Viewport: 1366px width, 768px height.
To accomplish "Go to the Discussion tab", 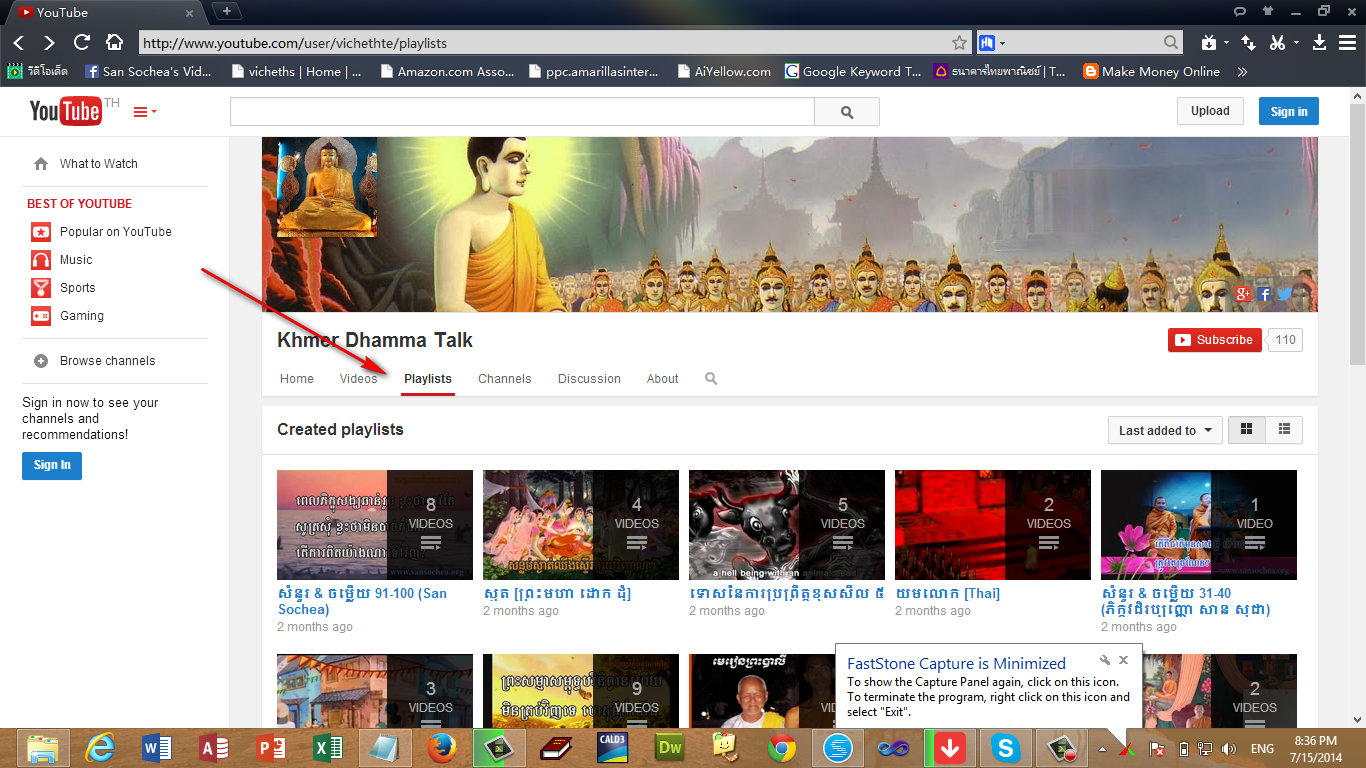I will [x=589, y=379].
